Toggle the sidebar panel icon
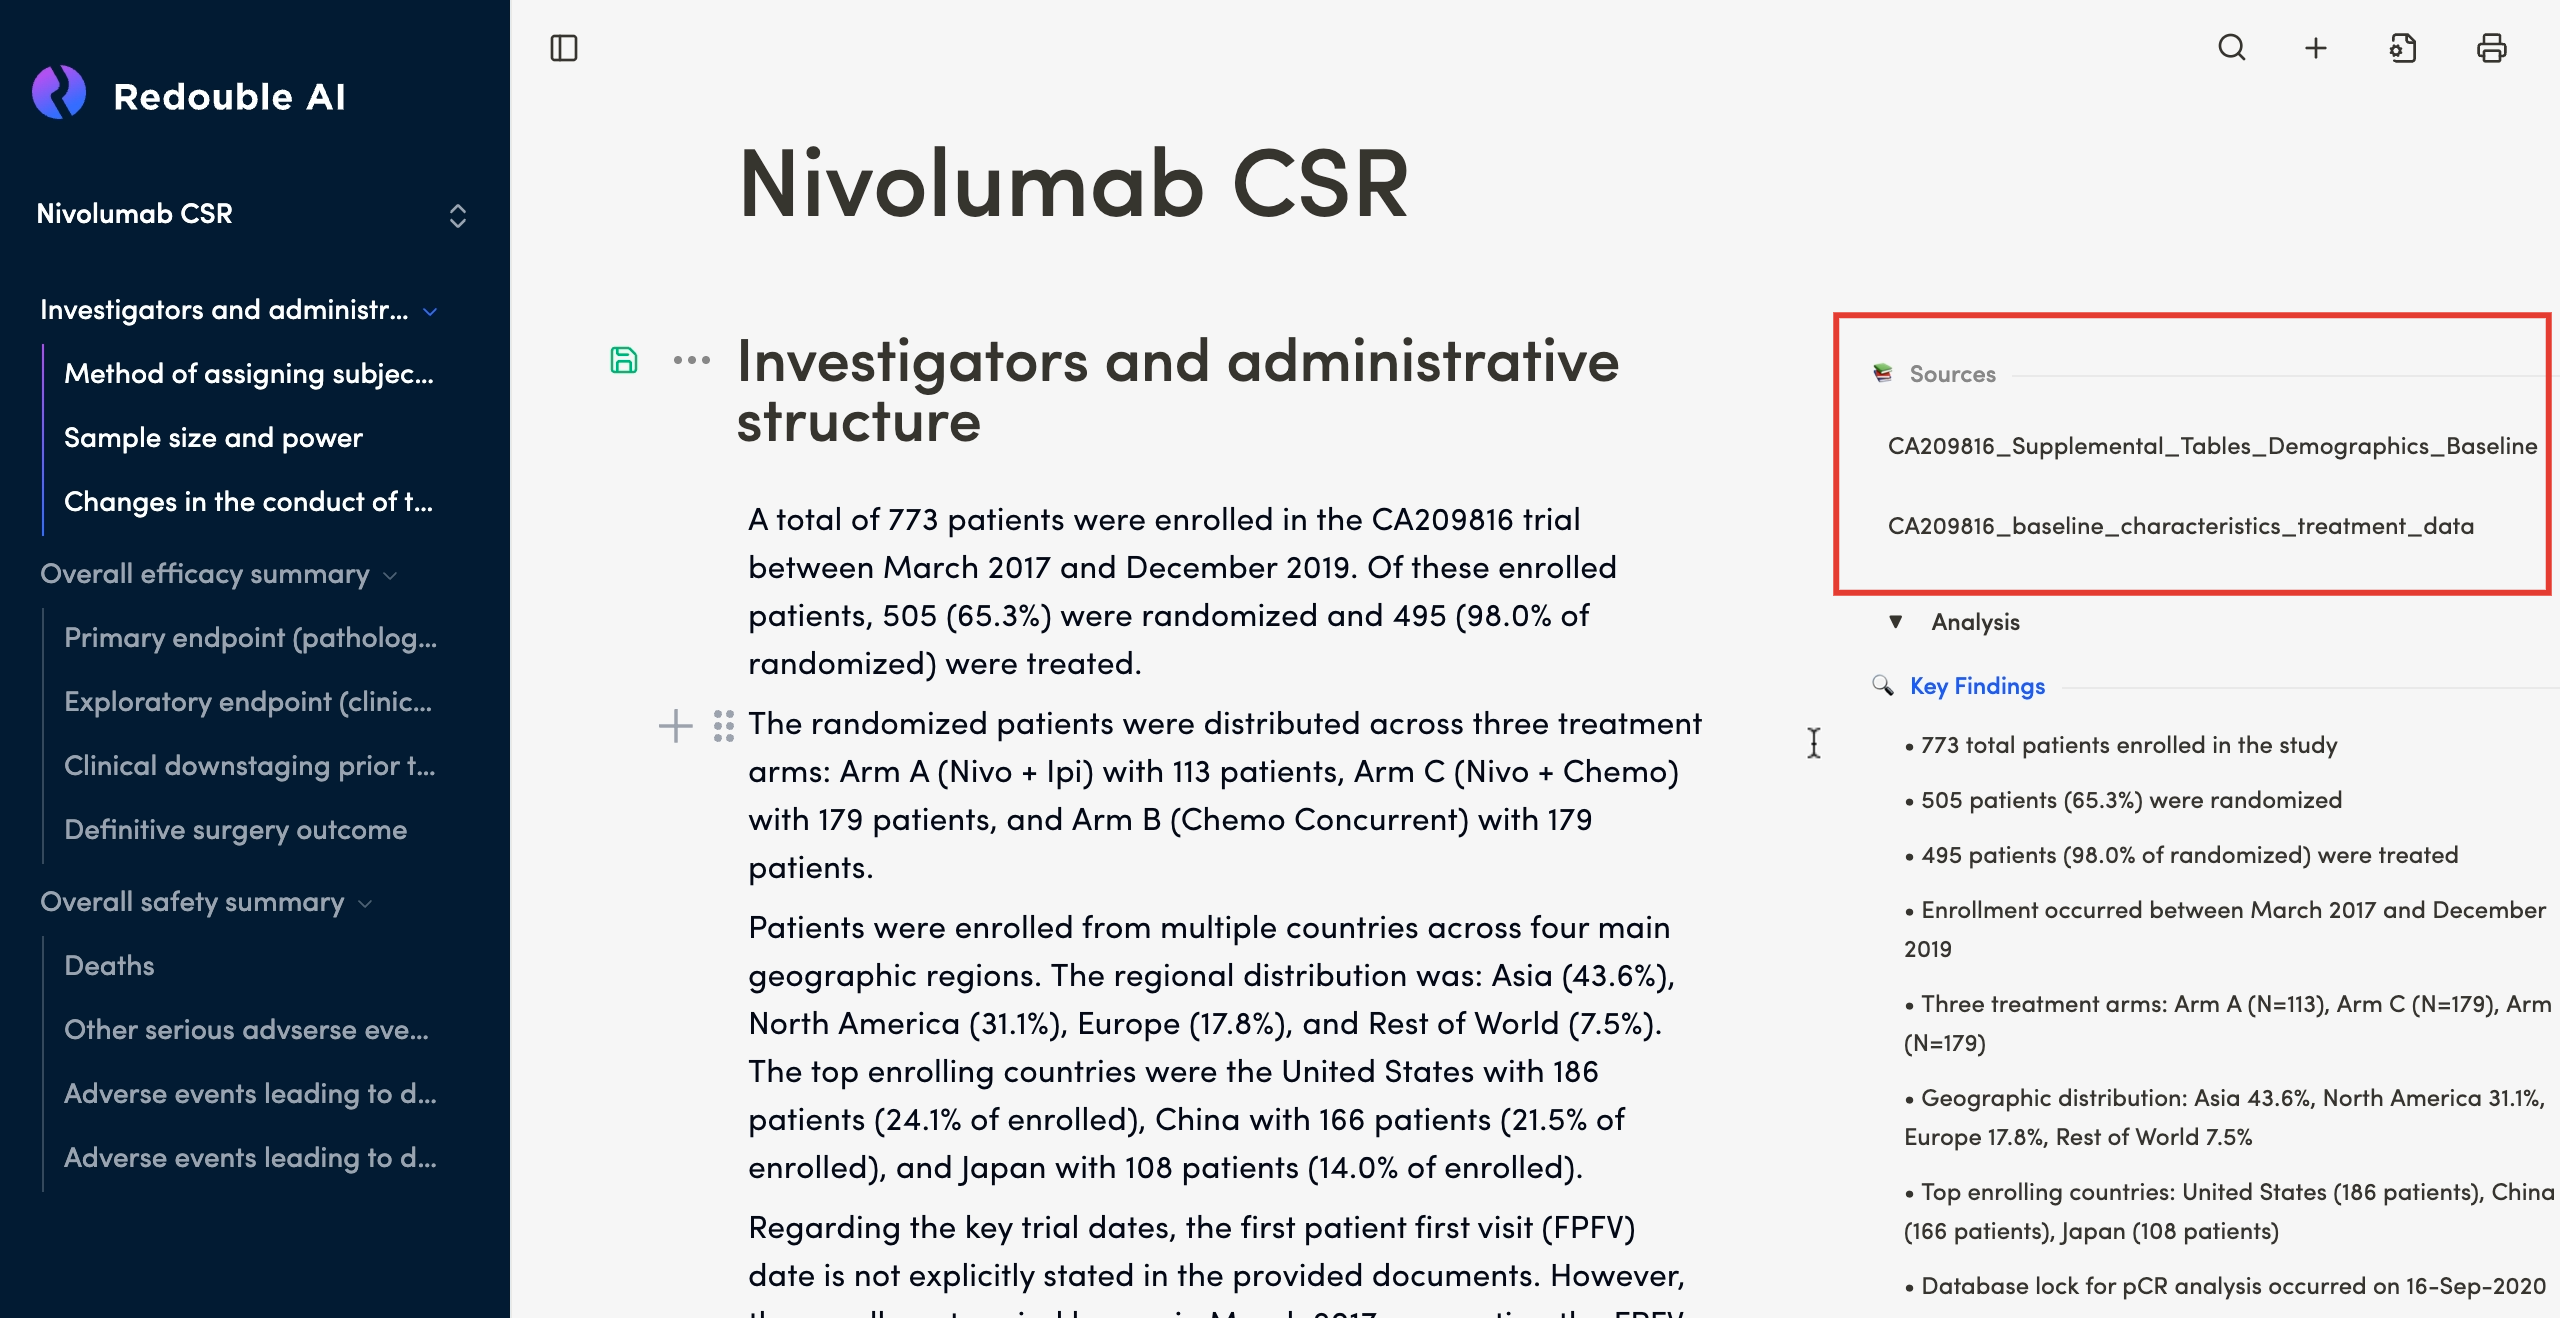This screenshot has width=2560, height=1318. (x=564, y=48)
